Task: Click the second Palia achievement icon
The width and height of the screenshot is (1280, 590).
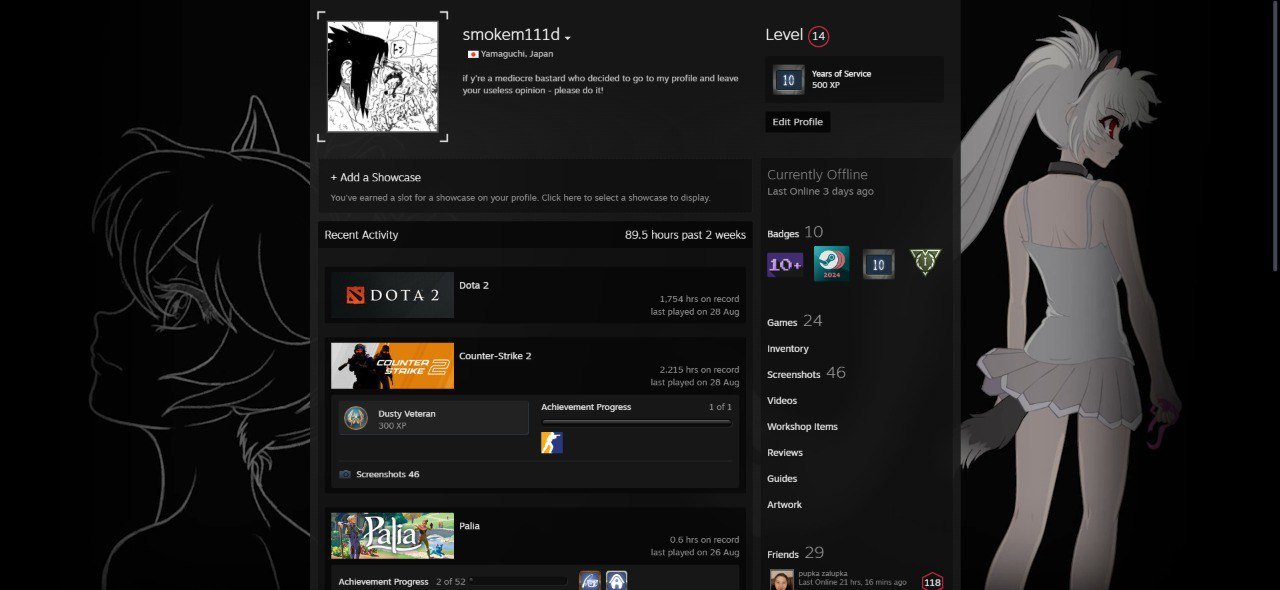Action: [616, 581]
